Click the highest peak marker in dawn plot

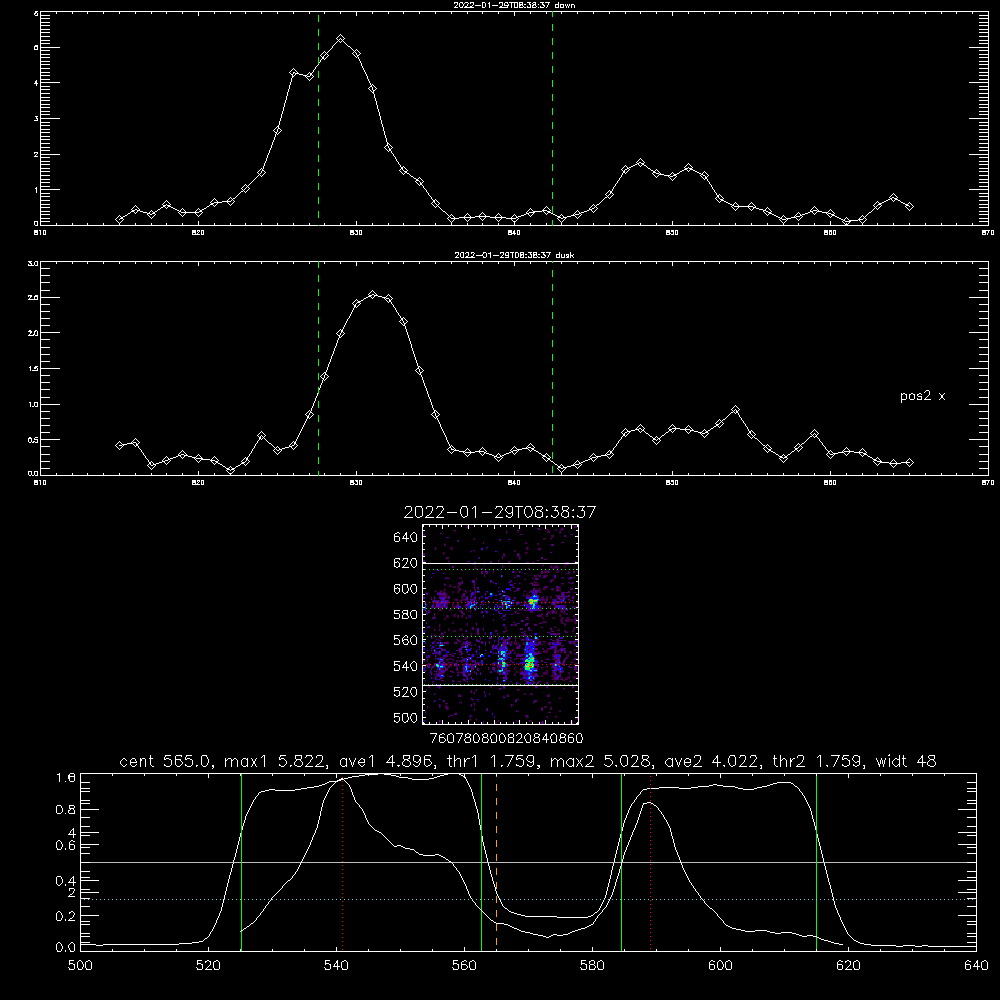(x=341, y=39)
